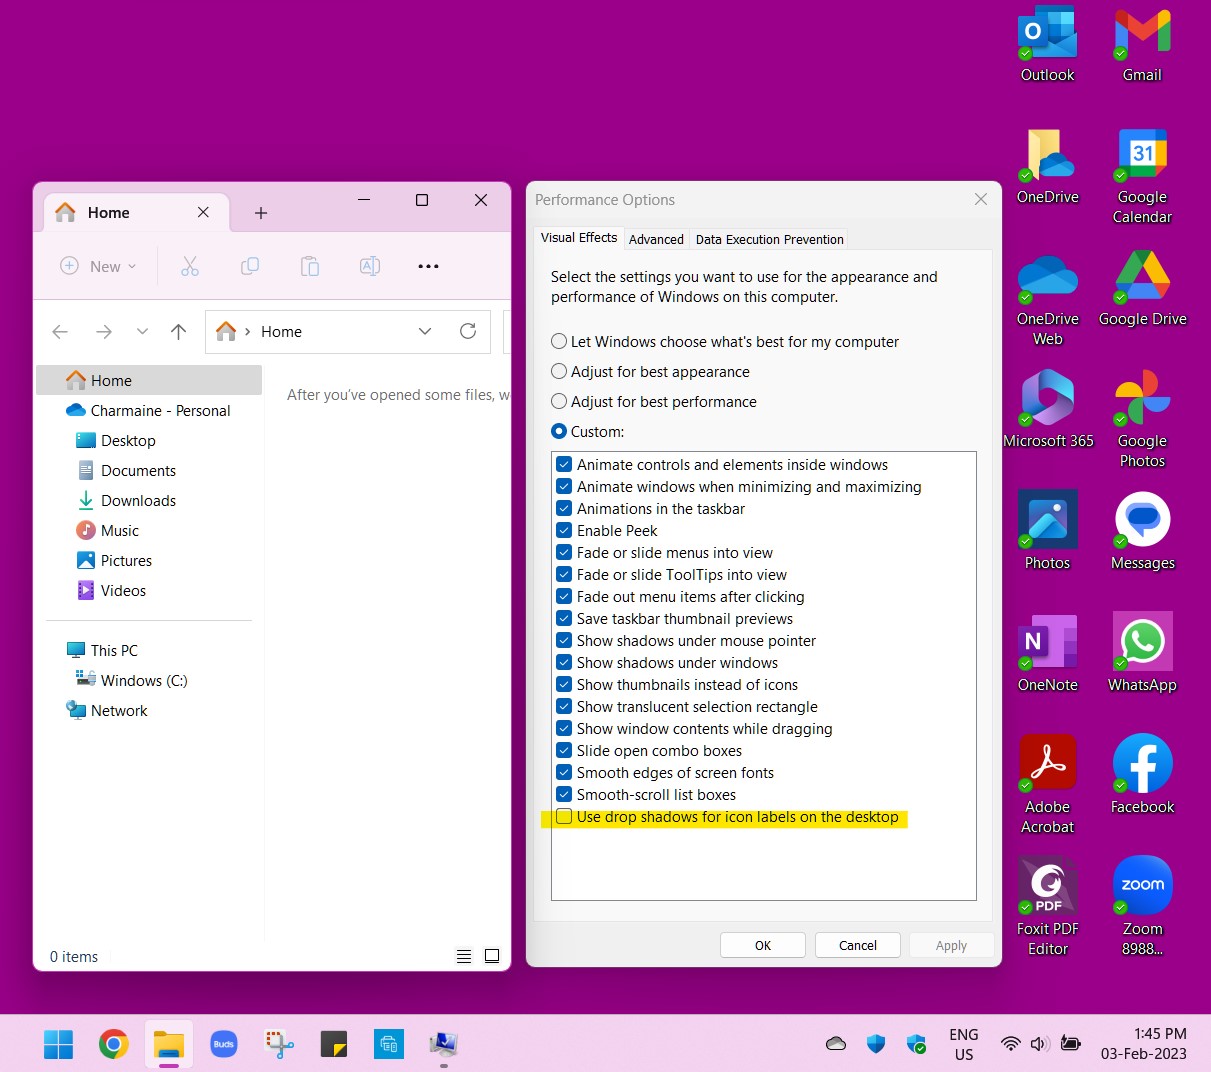Add a new File Explorer tab

(261, 213)
